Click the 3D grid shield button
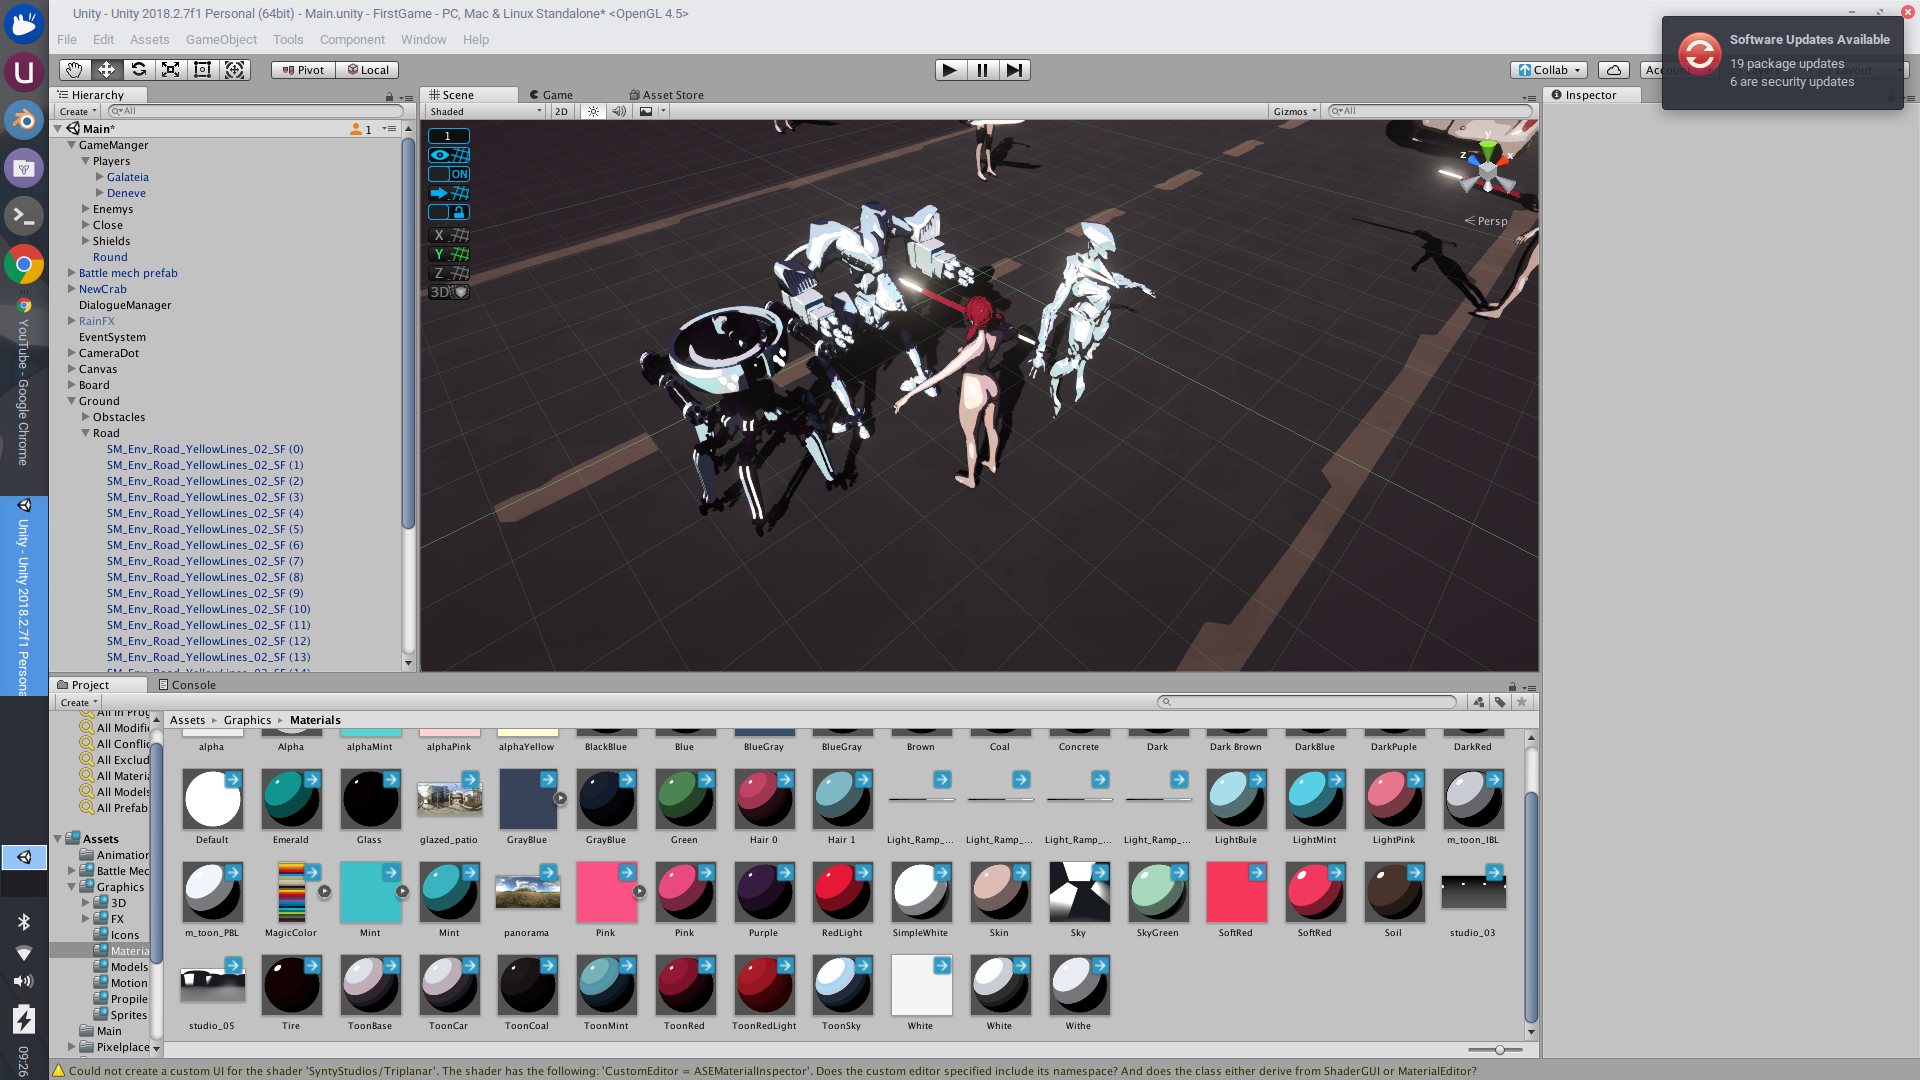Screen dimensions: 1920x1080 pyautogui.click(x=449, y=292)
